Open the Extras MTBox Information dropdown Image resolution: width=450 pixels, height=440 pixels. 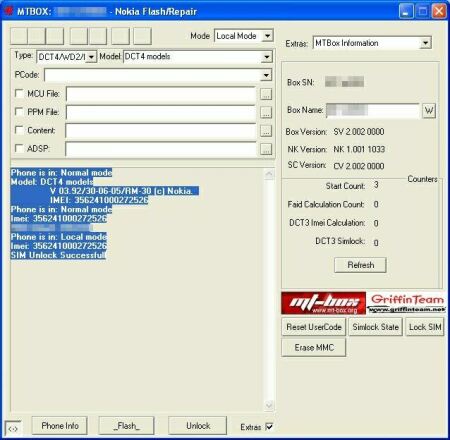(372, 43)
